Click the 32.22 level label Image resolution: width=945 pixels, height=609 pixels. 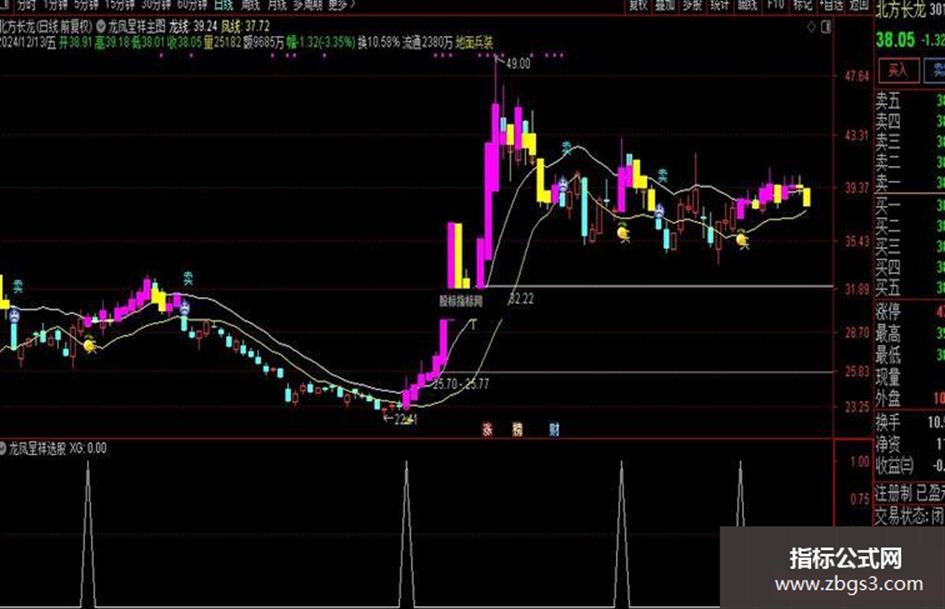[521, 298]
